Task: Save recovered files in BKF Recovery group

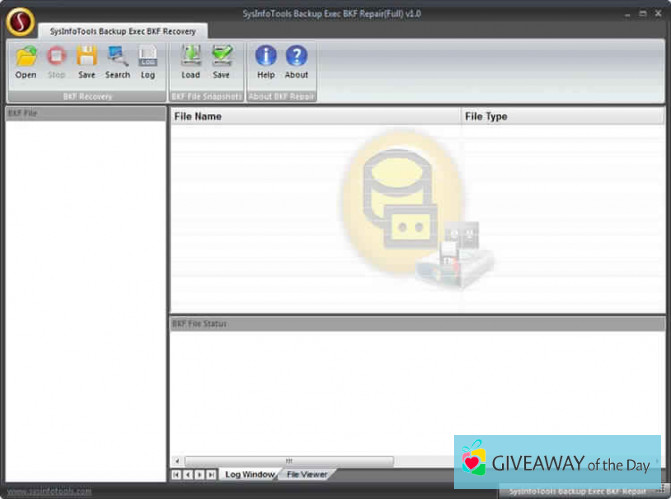Action: (87, 60)
